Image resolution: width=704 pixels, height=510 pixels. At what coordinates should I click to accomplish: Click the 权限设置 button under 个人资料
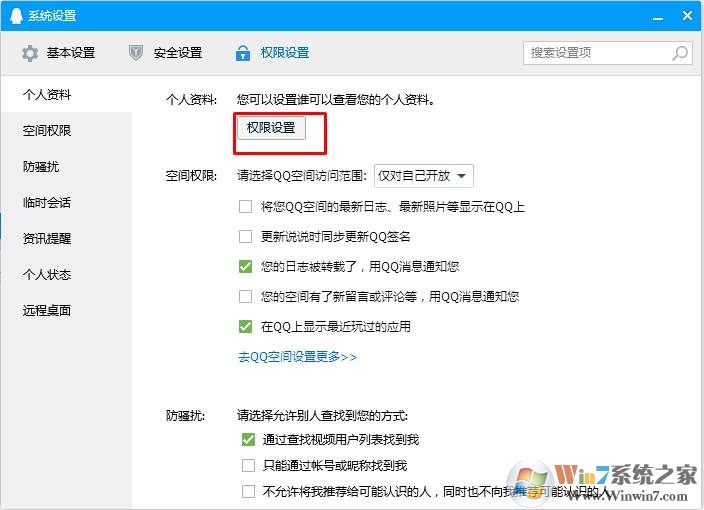pos(271,128)
